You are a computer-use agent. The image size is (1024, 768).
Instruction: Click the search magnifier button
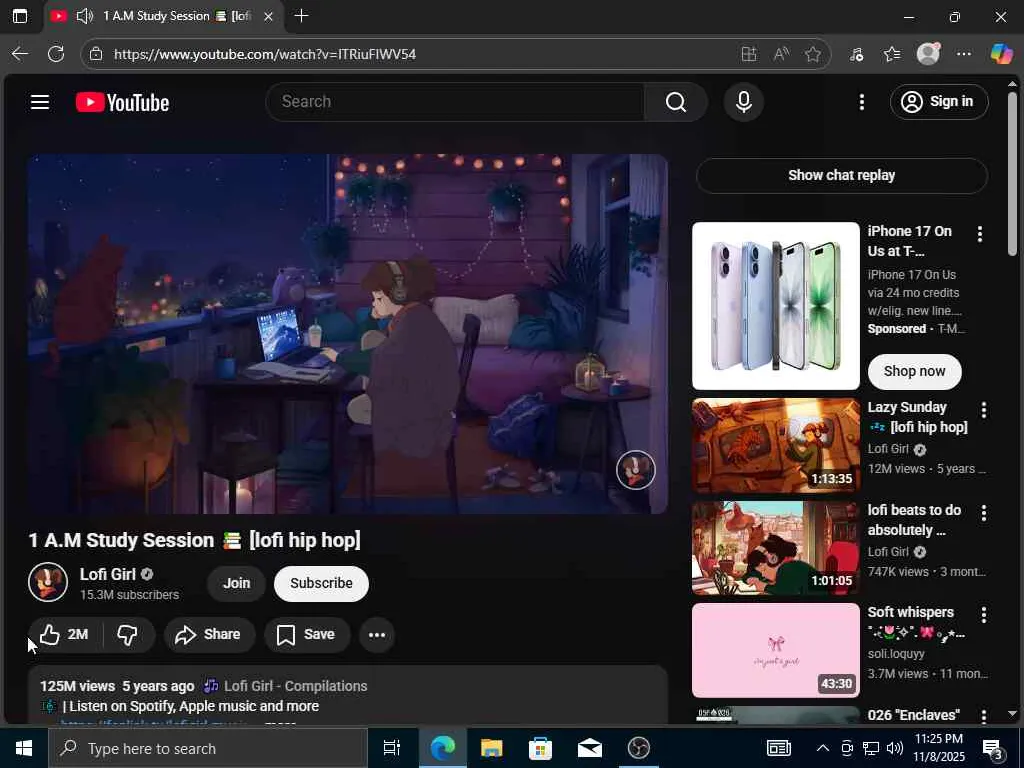[676, 102]
